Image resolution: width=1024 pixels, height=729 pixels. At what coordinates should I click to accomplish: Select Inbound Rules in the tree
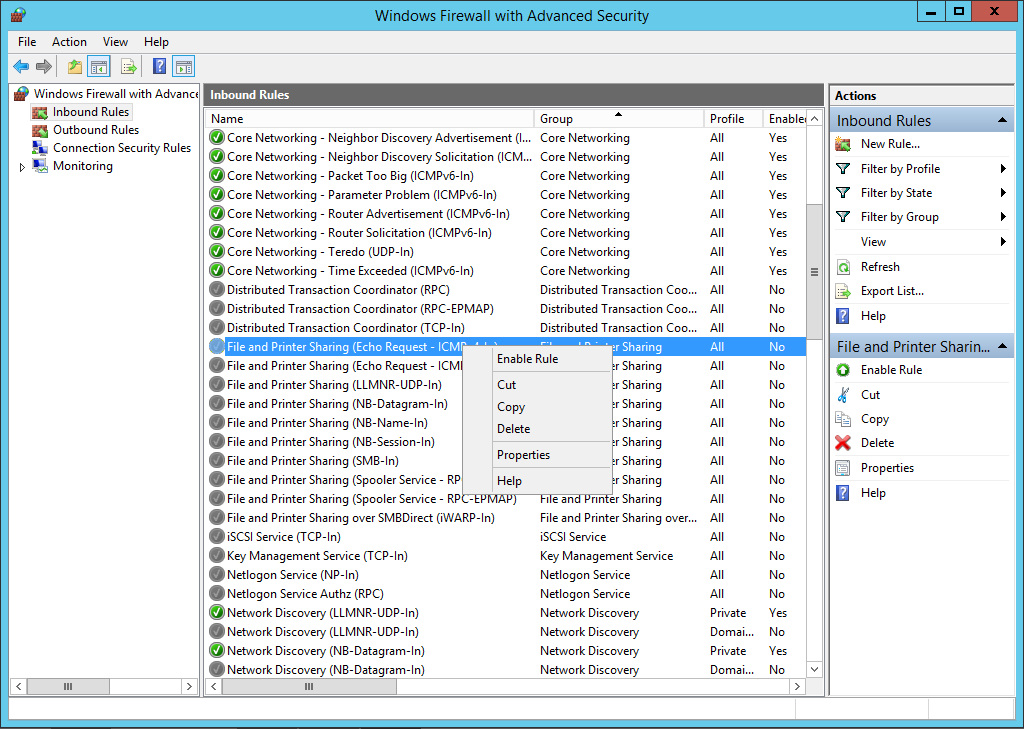[x=91, y=112]
